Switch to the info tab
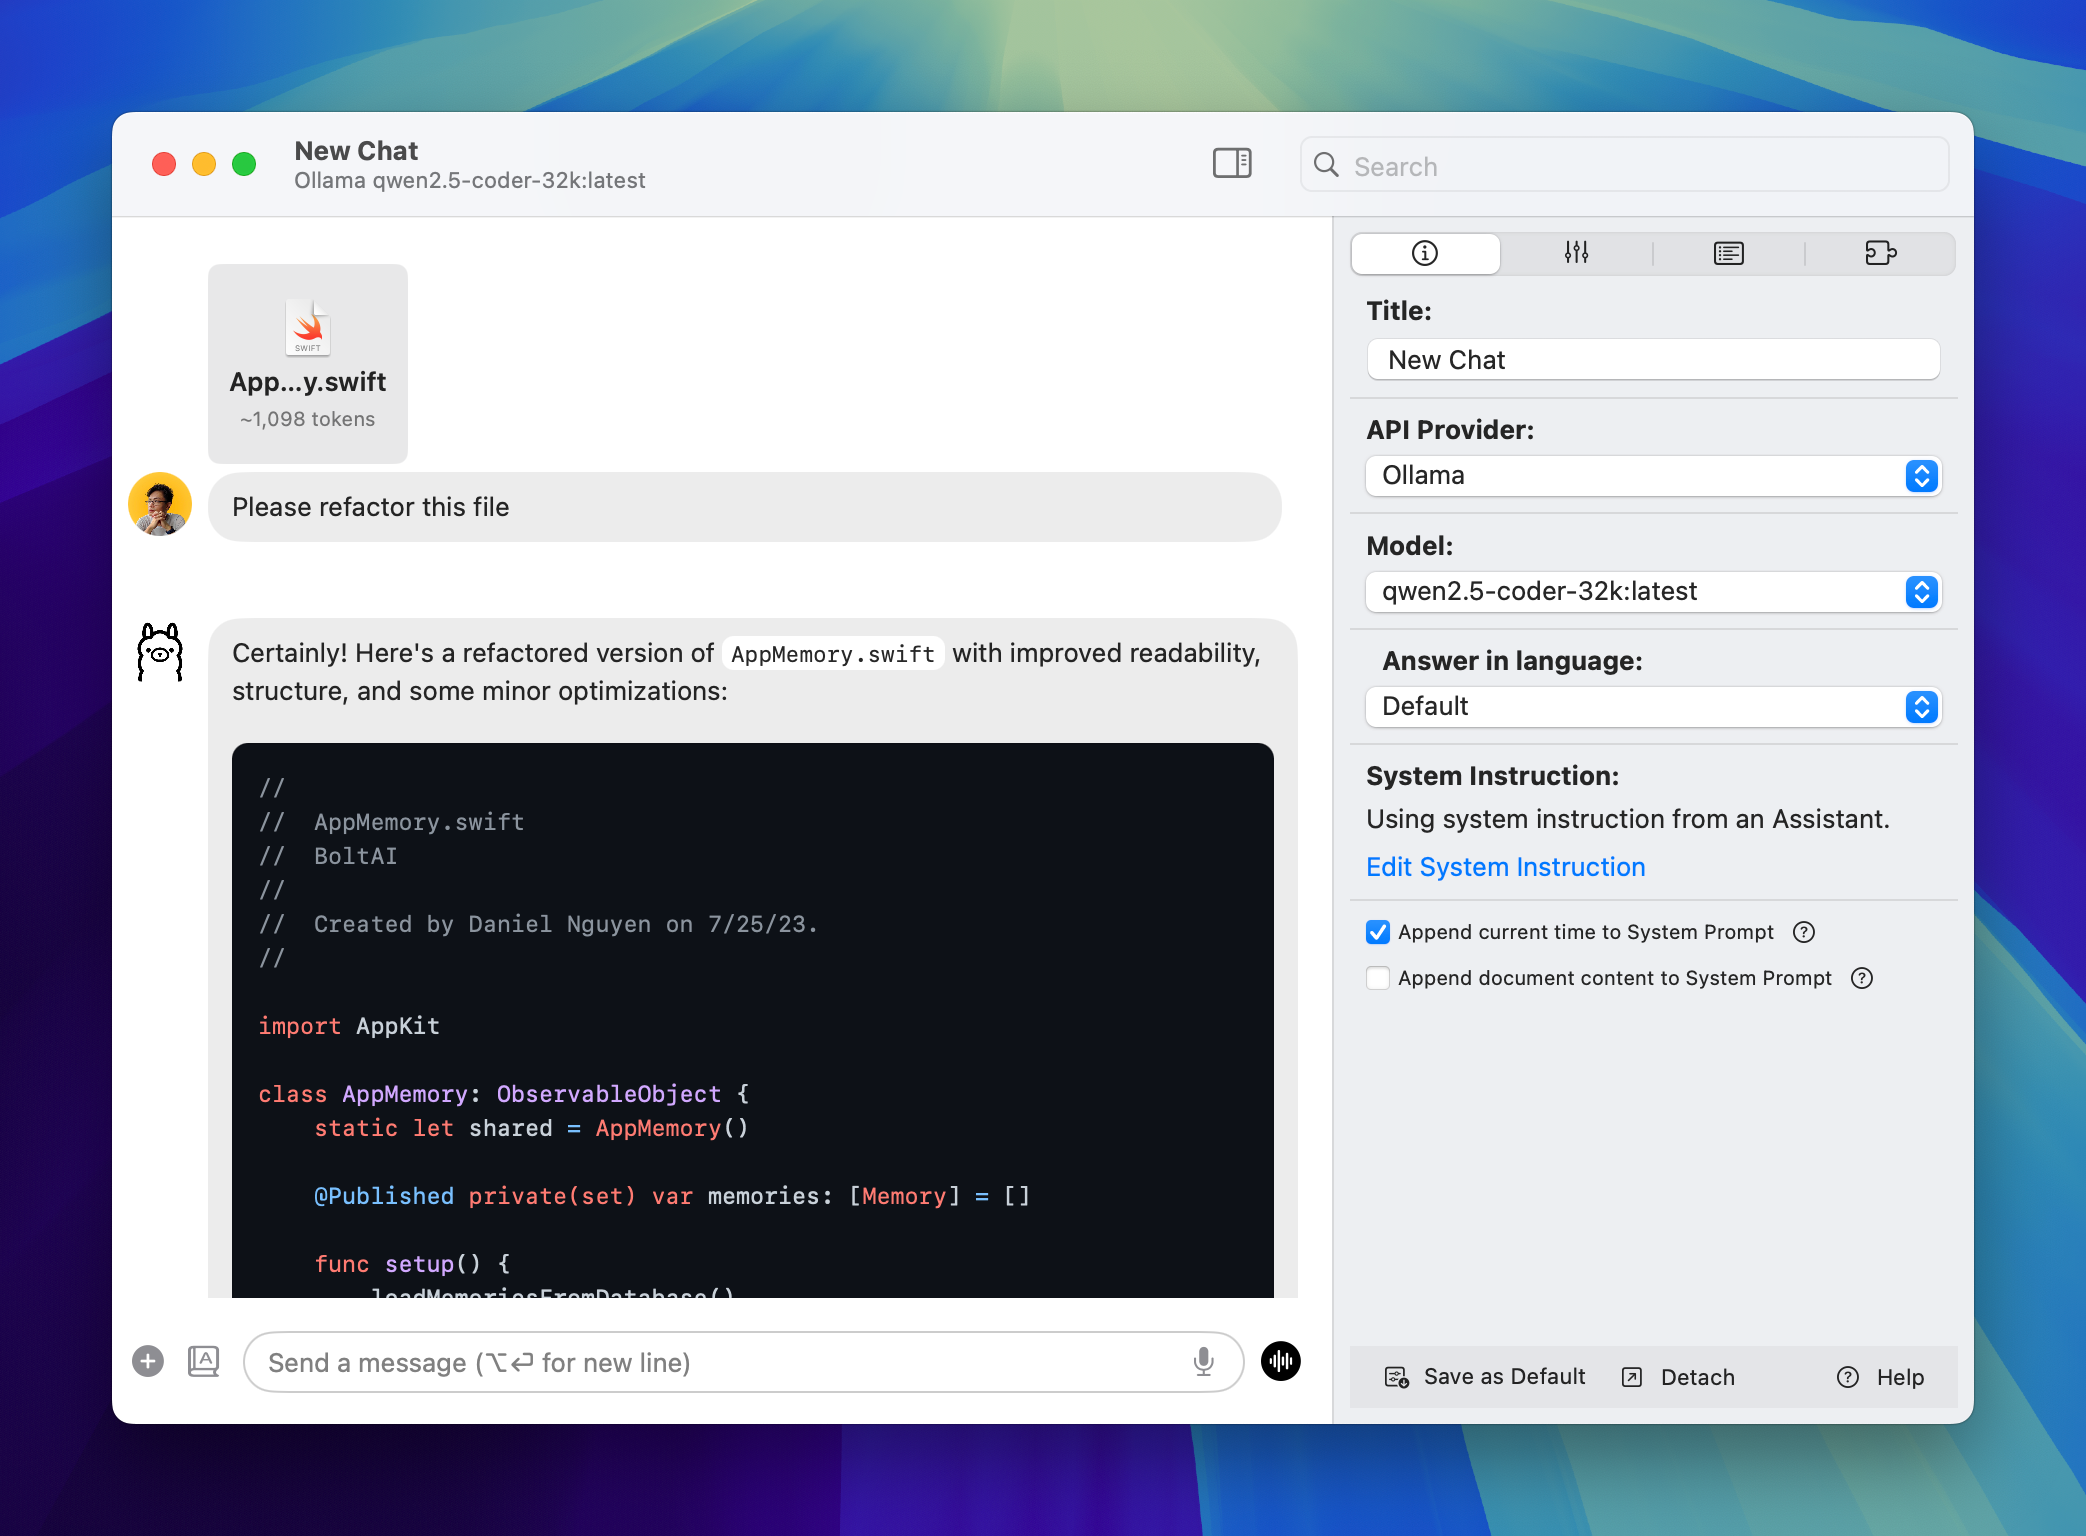The height and width of the screenshot is (1536, 2086). tap(1425, 253)
